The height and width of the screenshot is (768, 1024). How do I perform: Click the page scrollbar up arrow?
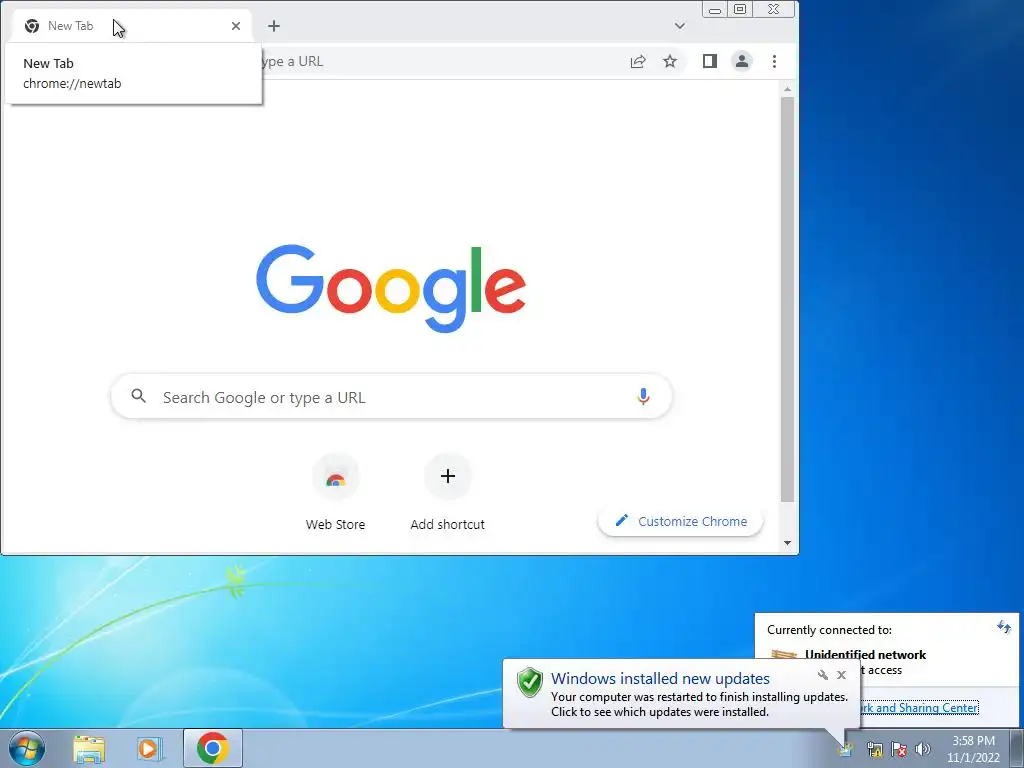point(788,89)
